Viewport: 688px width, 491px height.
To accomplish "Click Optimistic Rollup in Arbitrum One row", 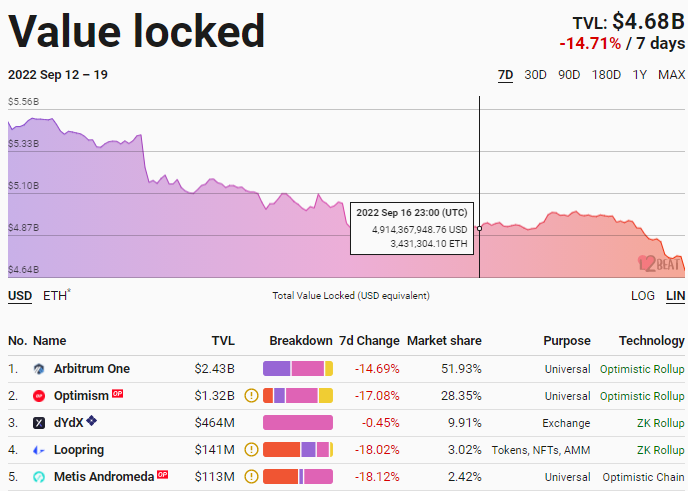I will (x=642, y=369).
